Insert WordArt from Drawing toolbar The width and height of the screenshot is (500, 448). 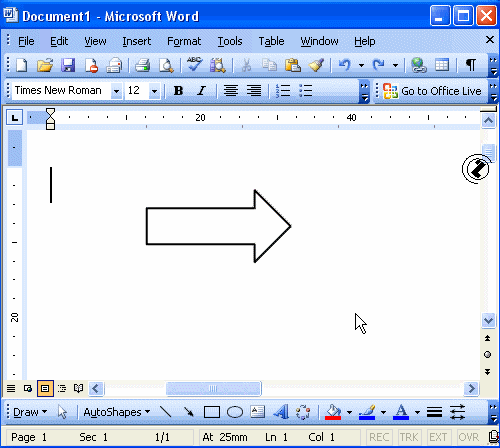pyautogui.click(x=281, y=412)
